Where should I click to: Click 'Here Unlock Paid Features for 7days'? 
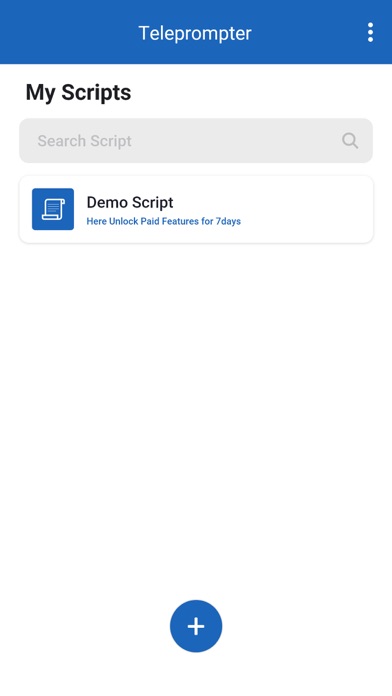tap(163, 221)
